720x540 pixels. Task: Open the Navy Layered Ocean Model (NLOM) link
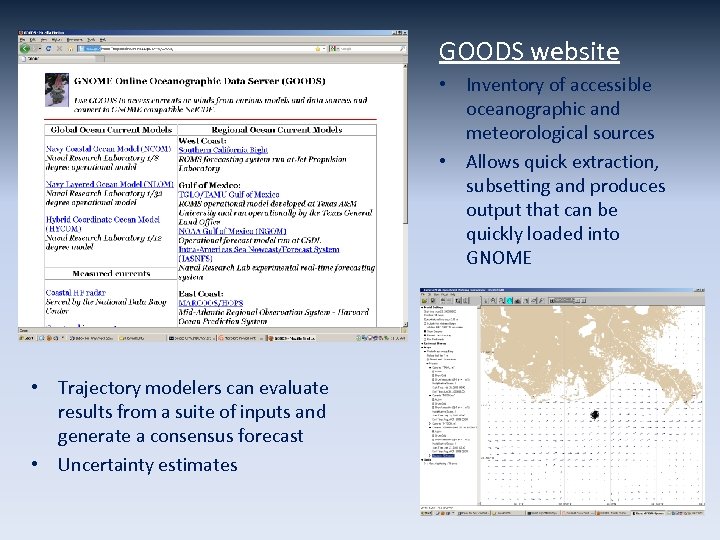(x=109, y=184)
